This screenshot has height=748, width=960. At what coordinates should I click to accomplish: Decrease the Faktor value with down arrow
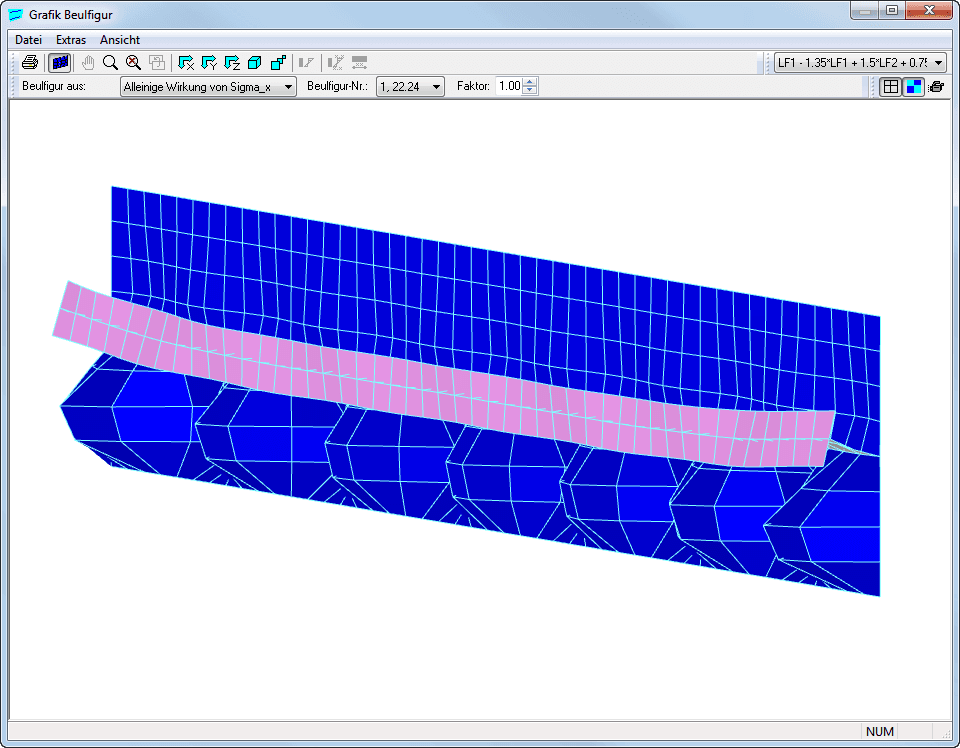(x=531, y=91)
